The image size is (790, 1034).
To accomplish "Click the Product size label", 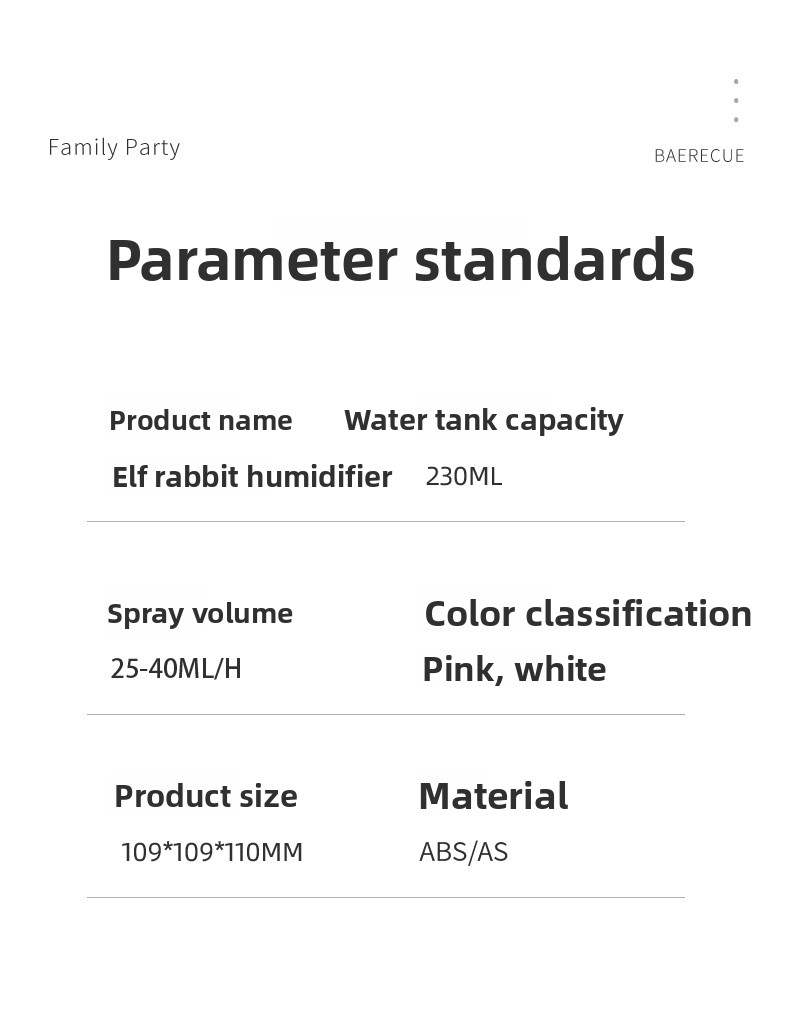I will click(x=206, y=796).
